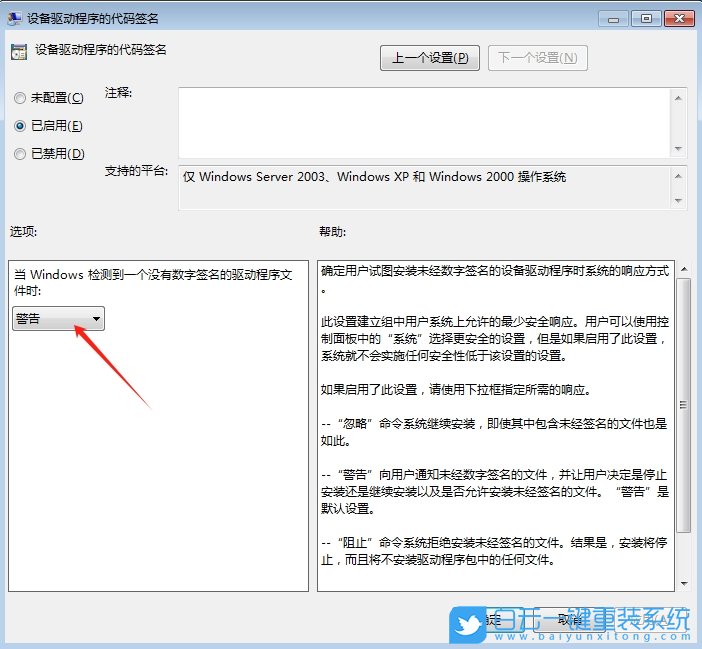This screenshot has height=649, width=702.
Task: Click the help paragraph starting with “阻止”
Action: coord(494,551)
